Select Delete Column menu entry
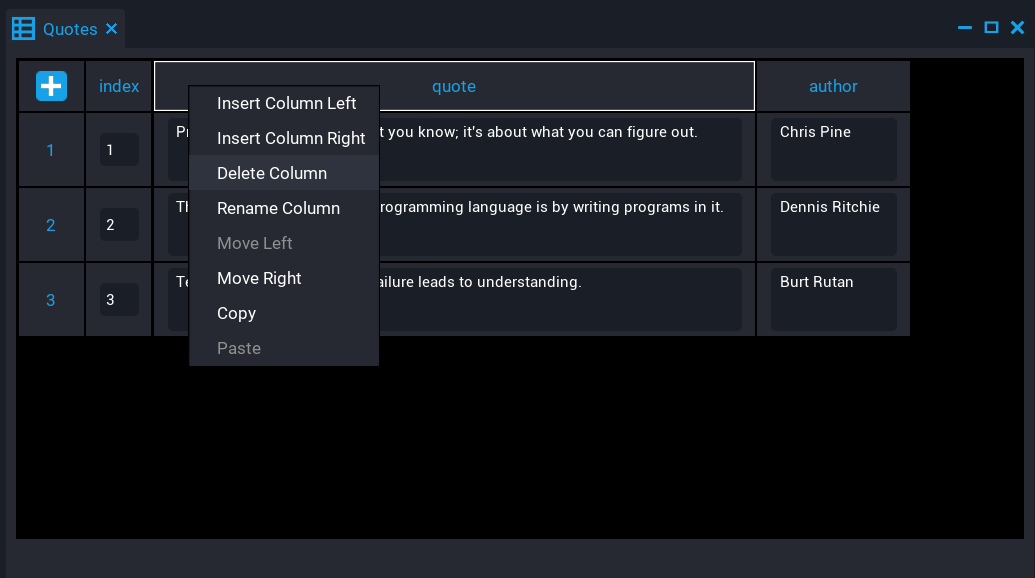 tap(272, 173)
